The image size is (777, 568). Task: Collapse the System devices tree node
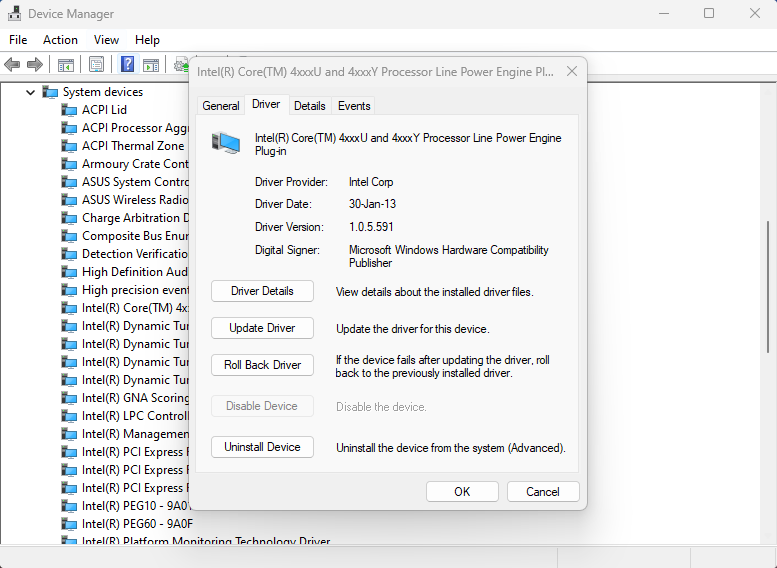(x=30, y=92)
